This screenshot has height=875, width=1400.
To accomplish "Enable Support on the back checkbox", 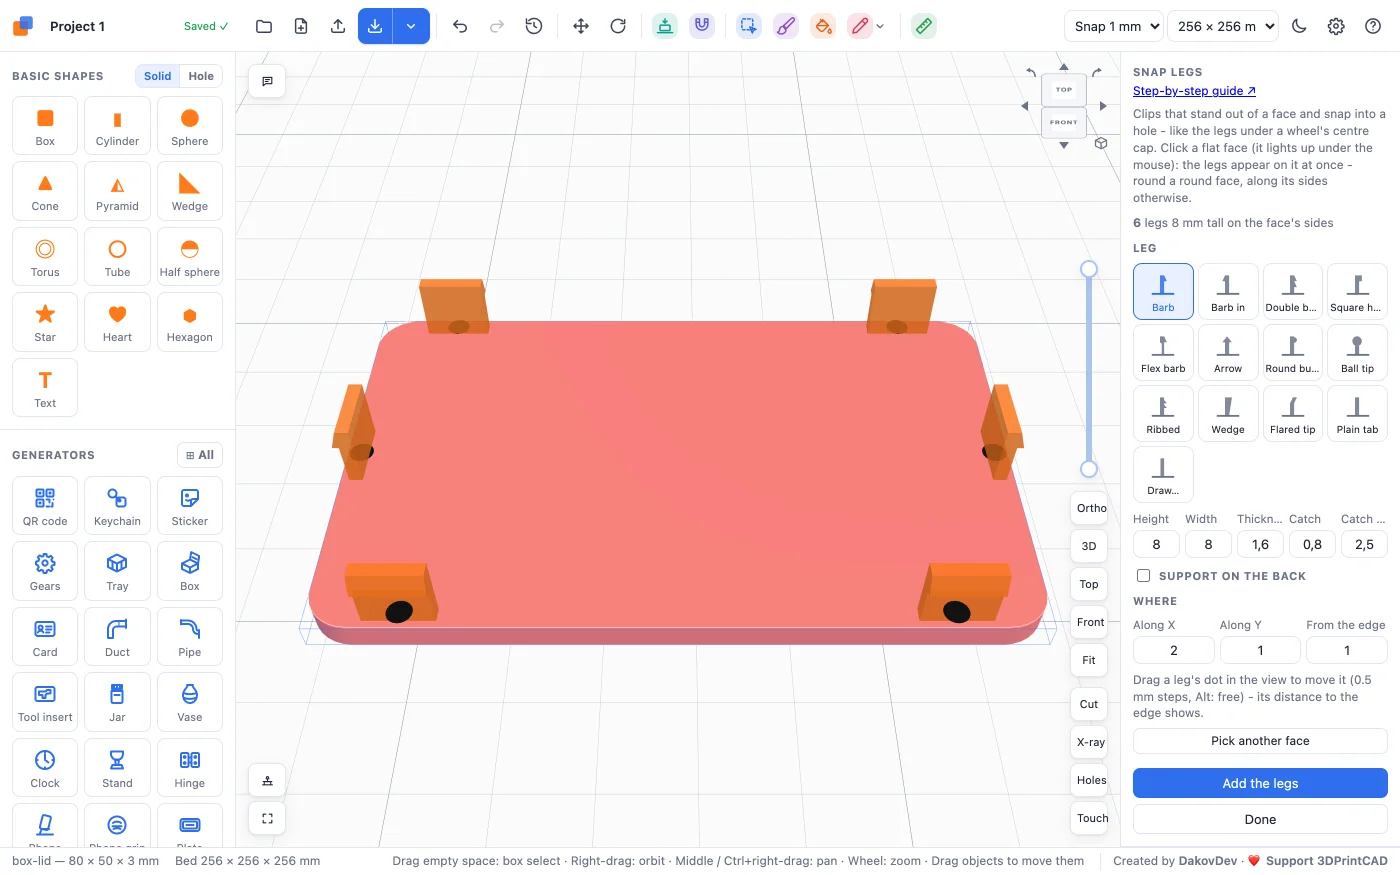I will [1143, 576].
